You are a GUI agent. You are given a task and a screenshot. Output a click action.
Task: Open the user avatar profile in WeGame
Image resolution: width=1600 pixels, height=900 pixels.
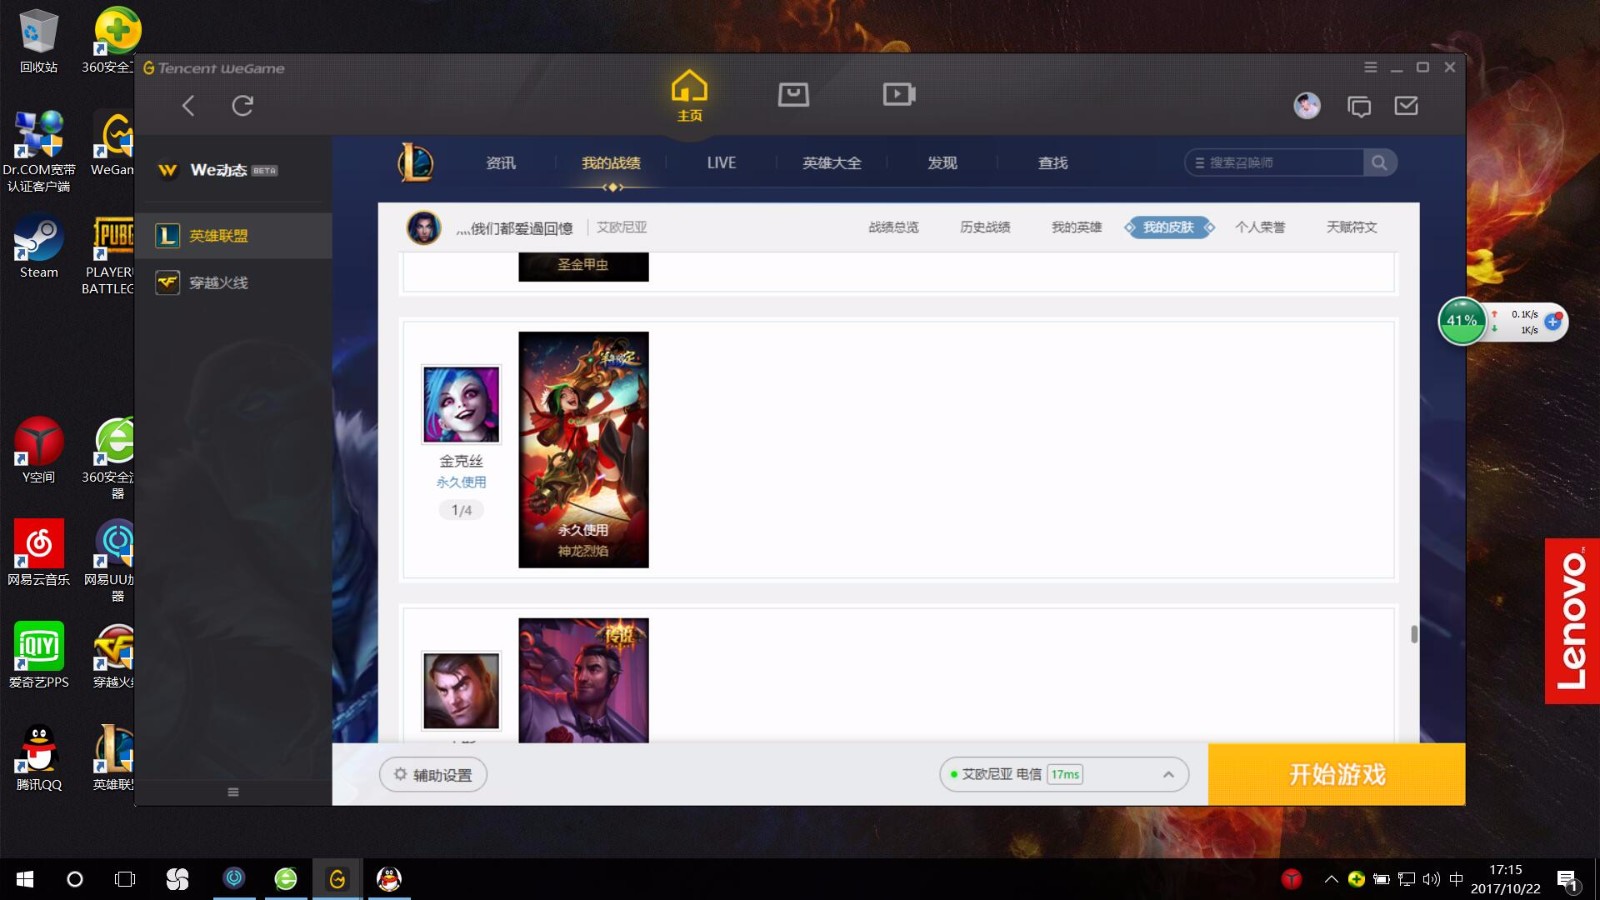point(1307,105)
